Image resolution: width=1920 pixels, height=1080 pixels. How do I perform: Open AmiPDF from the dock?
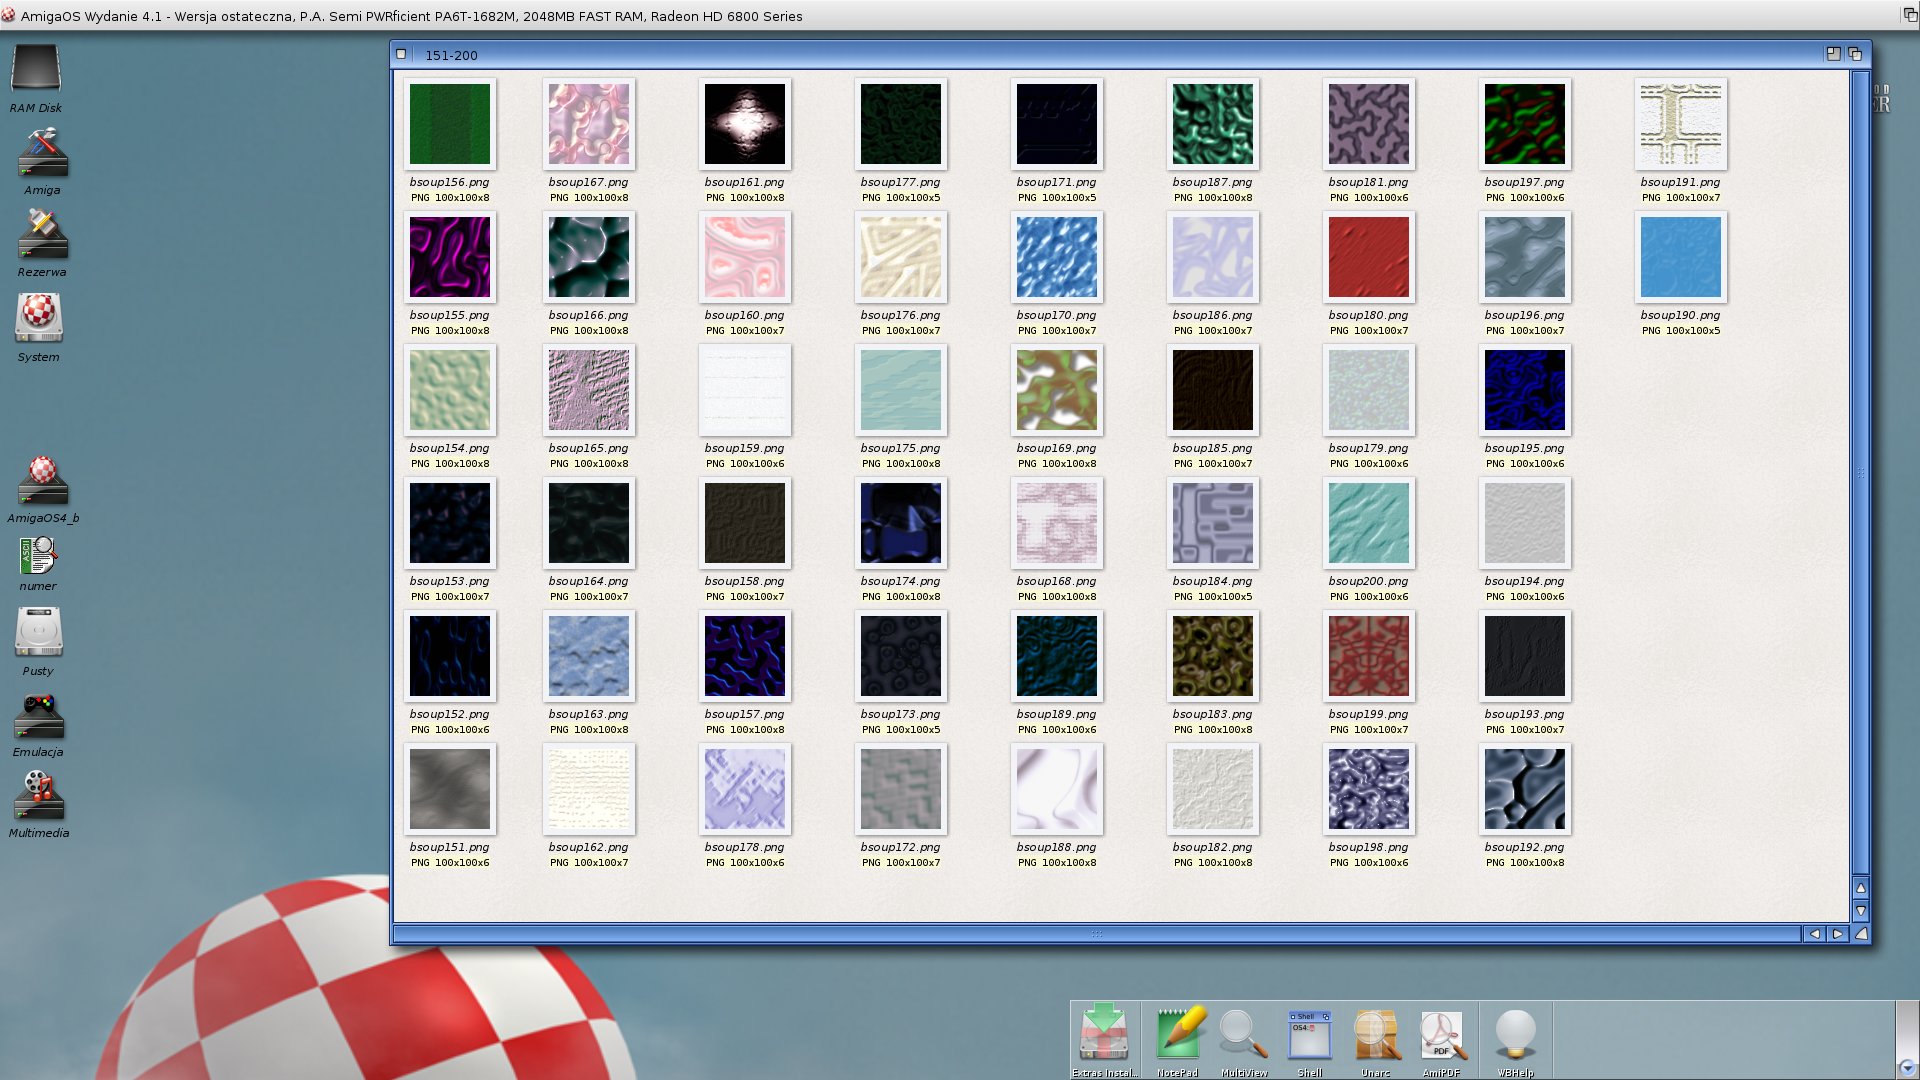point(1442,1034)
